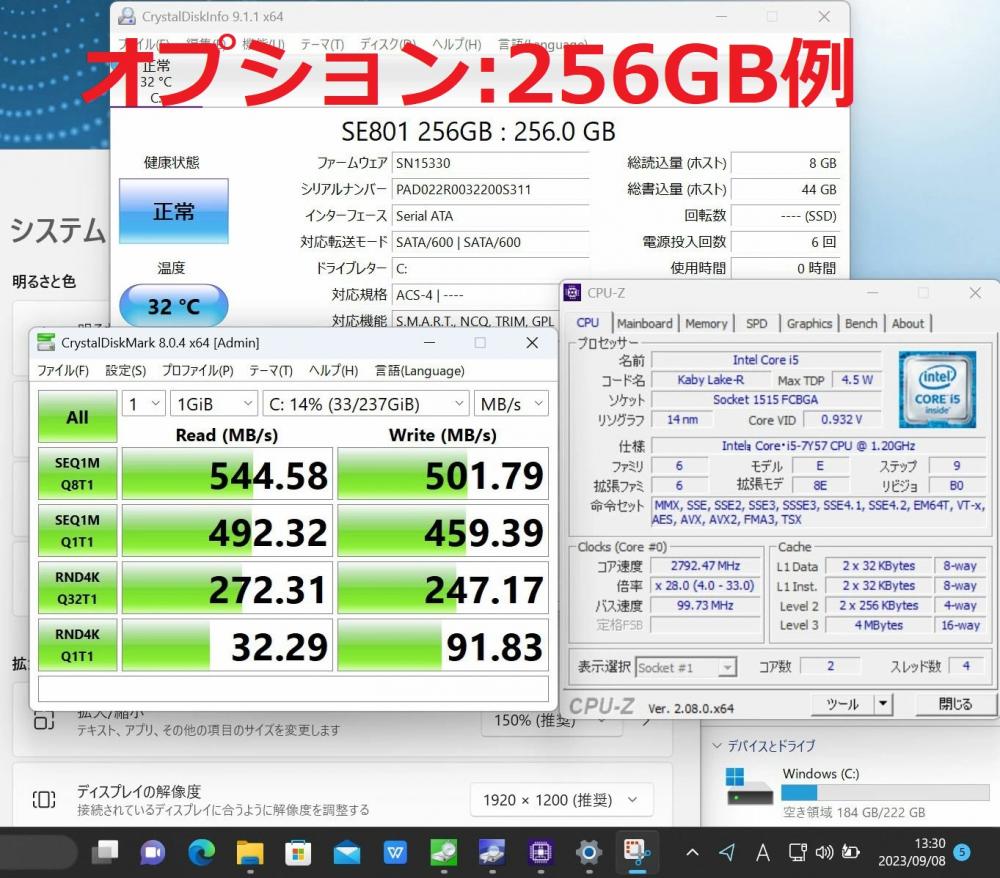Image resolution: width=1000 pixels, height=878 pixels.
Task: Open Microsoft Store from the taskbar
Action: [x=298, y=852]
